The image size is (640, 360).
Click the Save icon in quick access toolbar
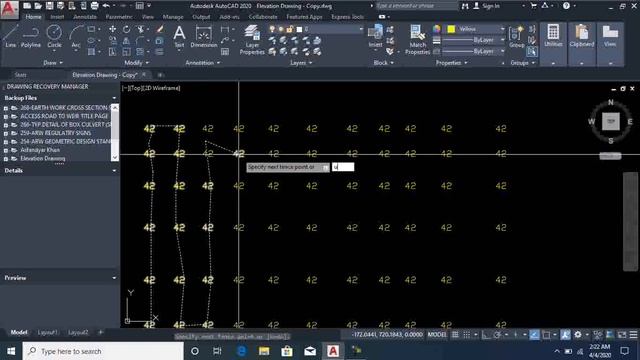tap(49, 6)
